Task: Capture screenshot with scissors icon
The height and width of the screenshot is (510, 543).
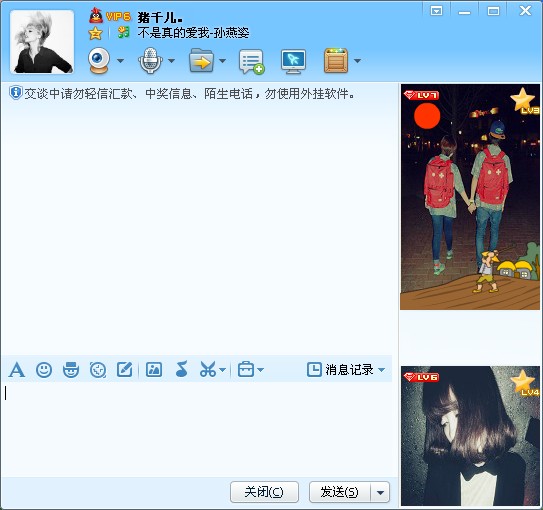Action: 208,369
